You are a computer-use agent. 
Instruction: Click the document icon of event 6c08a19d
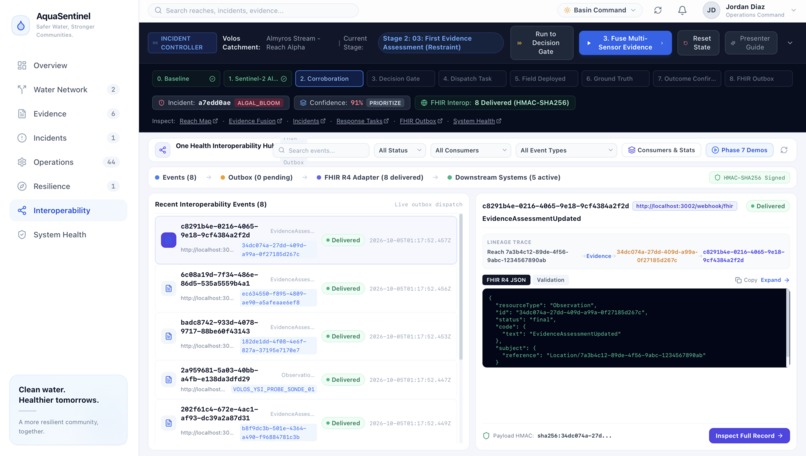click(169, 288)
